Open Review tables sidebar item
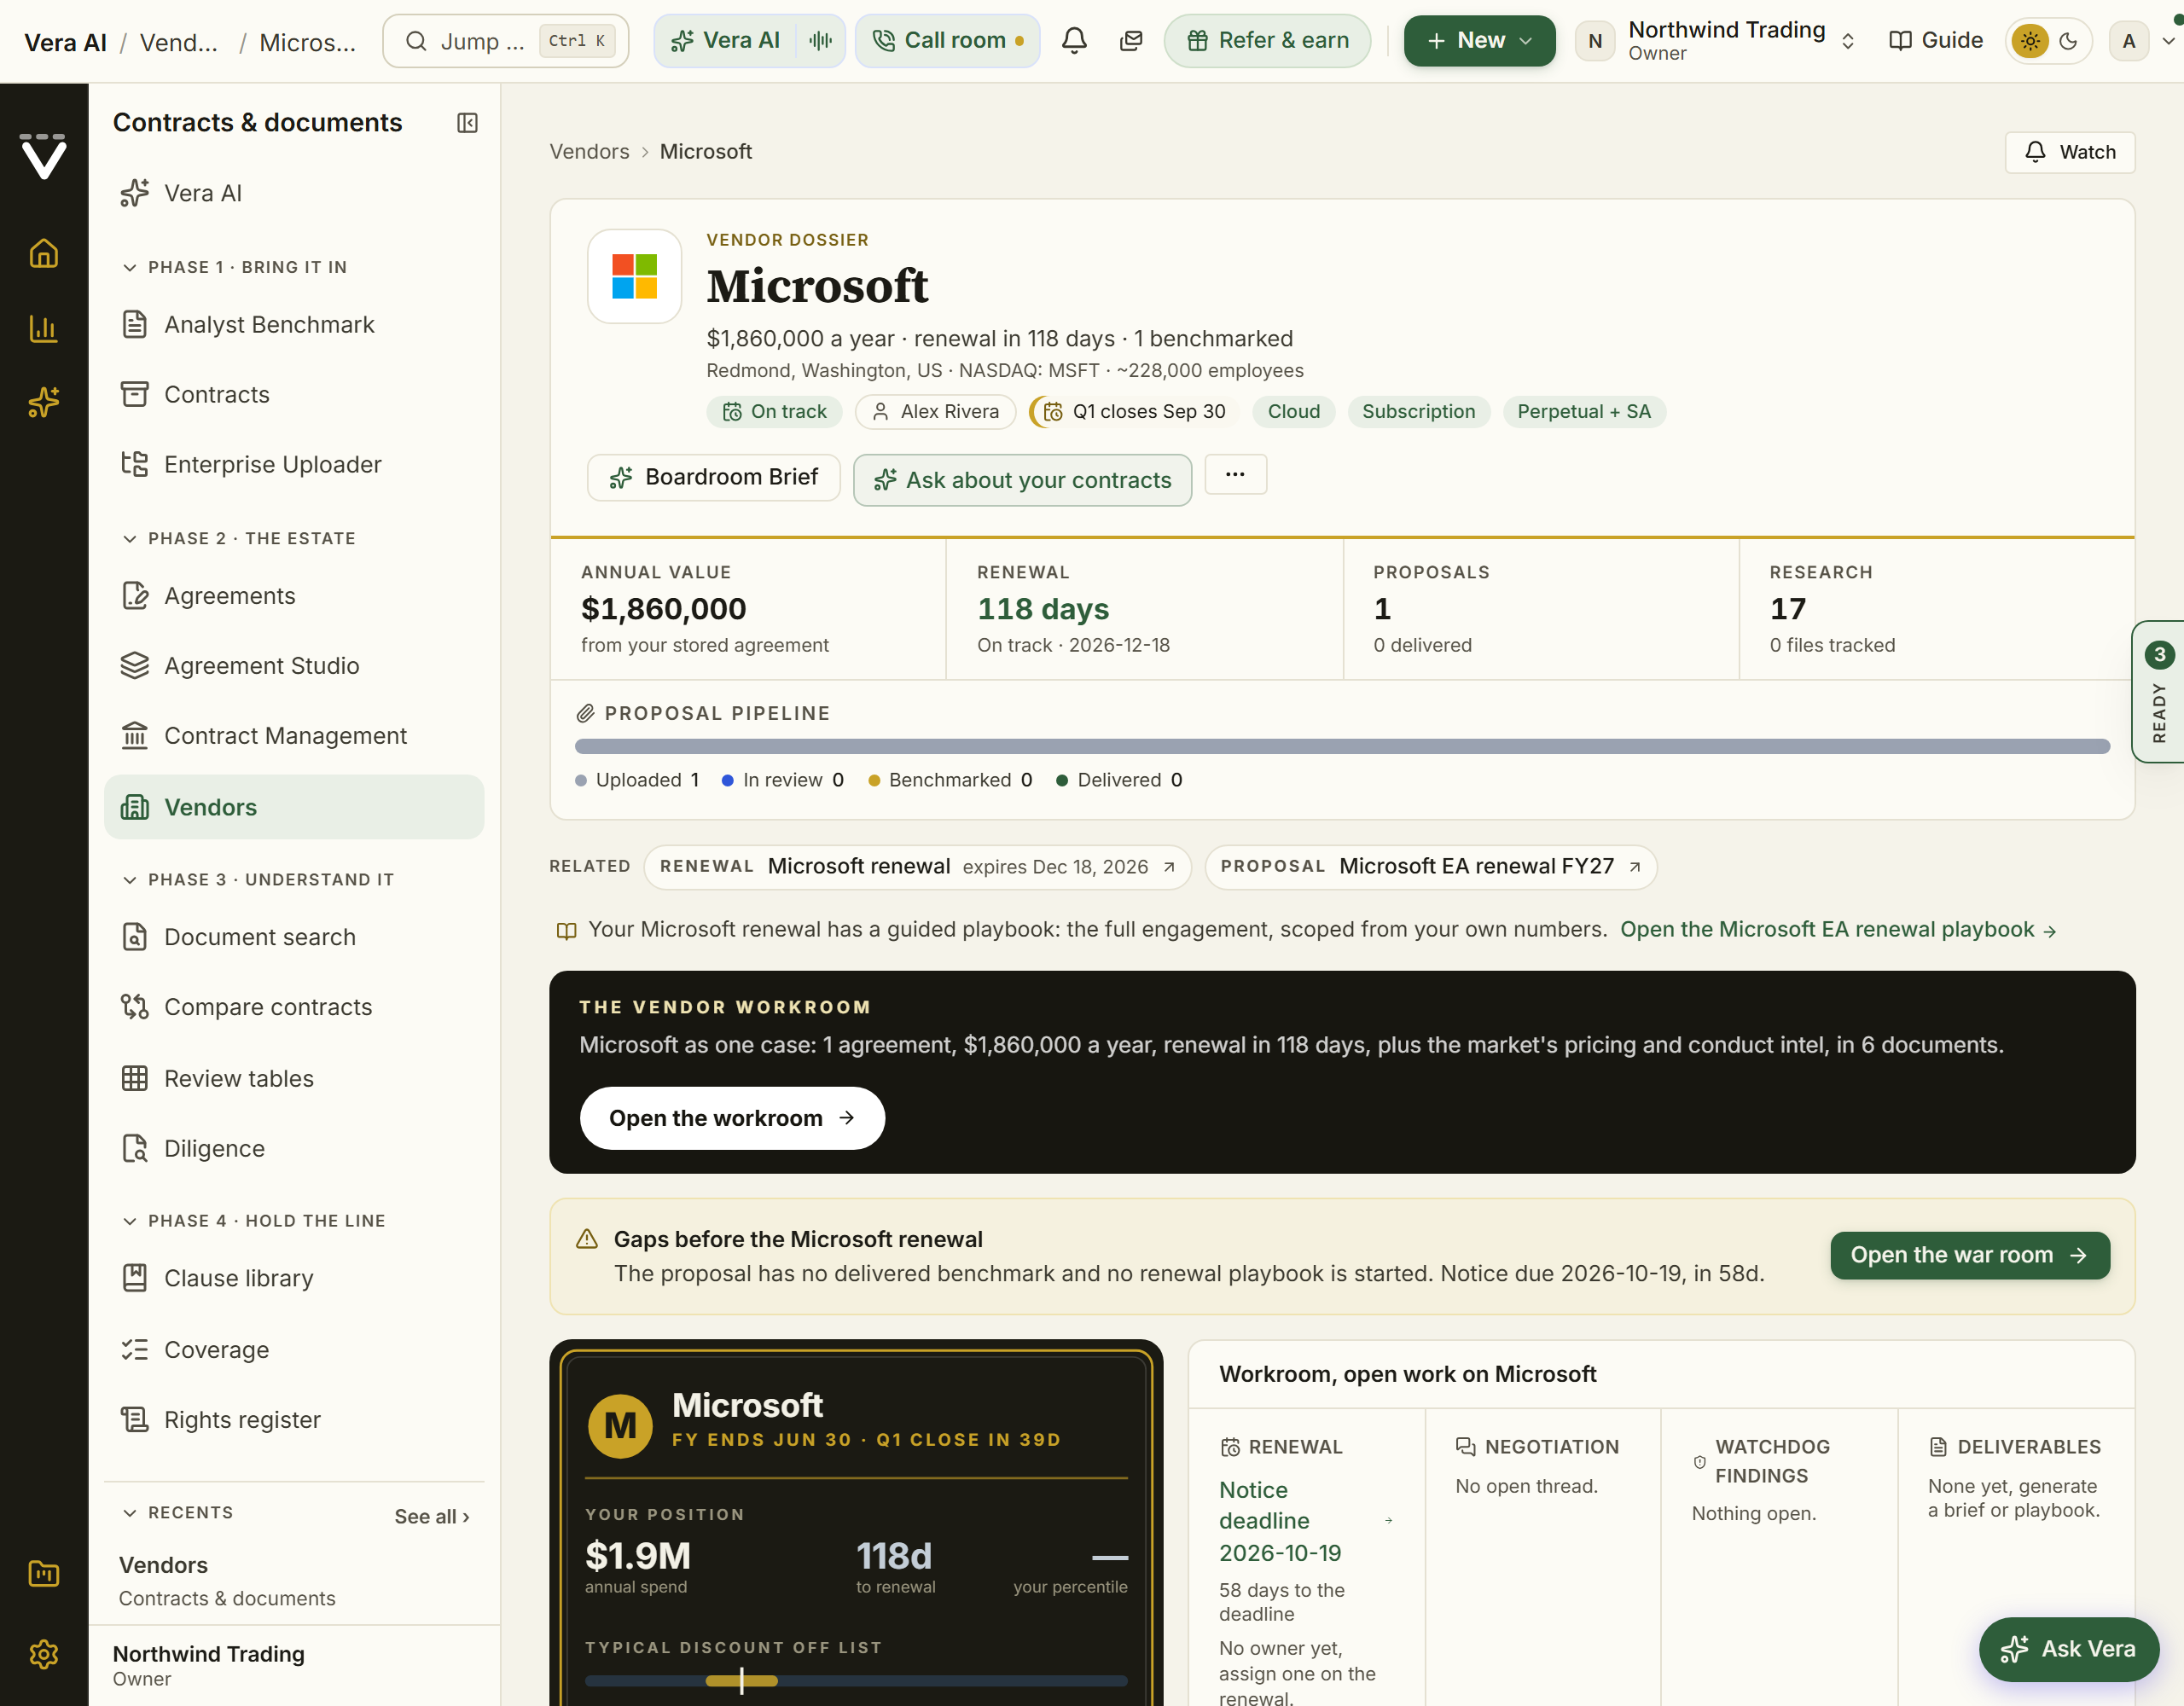Image resolution: width=2184 pixels, height=1706 pixels. coord(294,1078)
